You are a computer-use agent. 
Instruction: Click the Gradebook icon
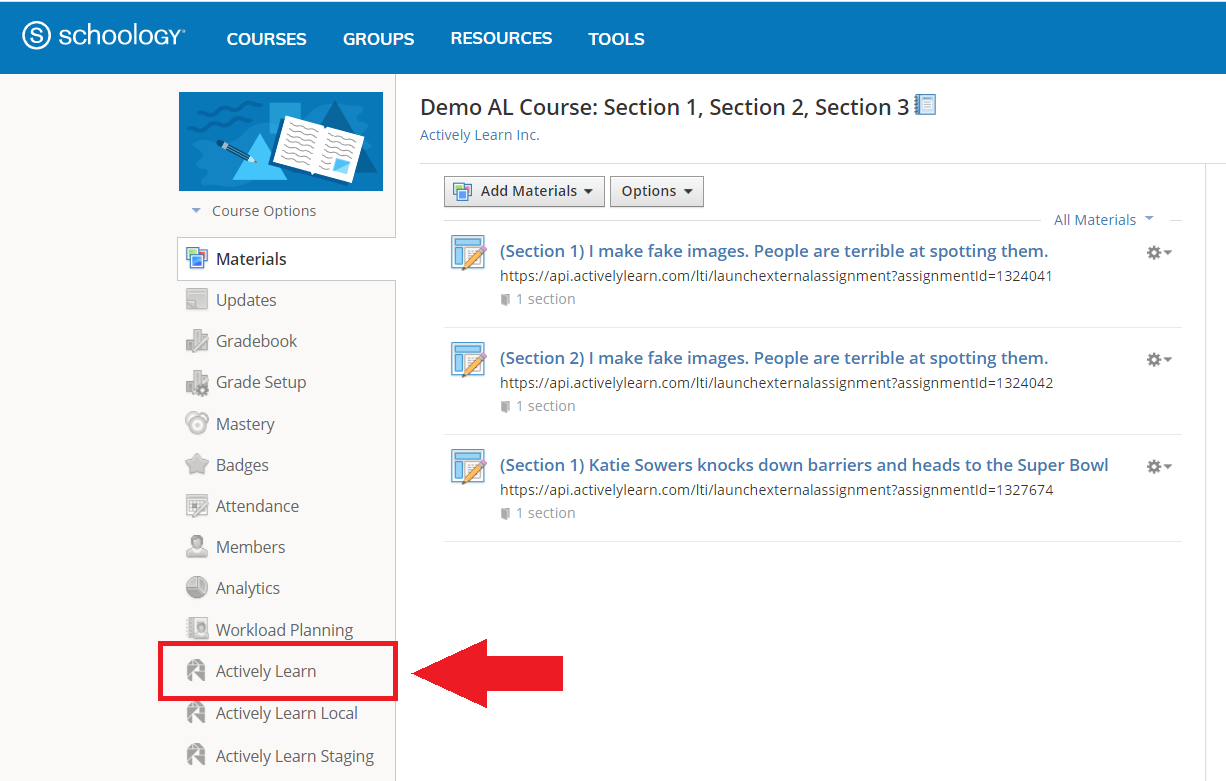click(197, 341)
